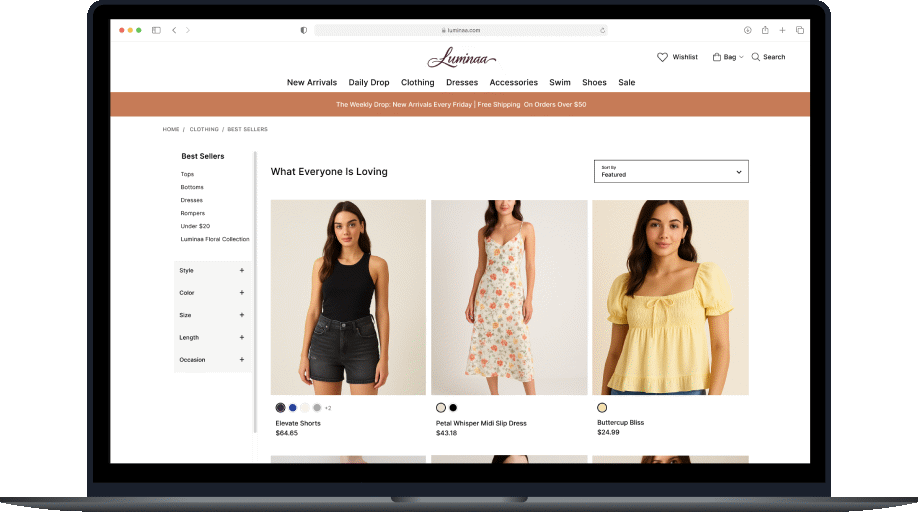This screenshot has height=512, width=918.
Task: Open the shopping Bag icon
Action: (x=717, y=57)
